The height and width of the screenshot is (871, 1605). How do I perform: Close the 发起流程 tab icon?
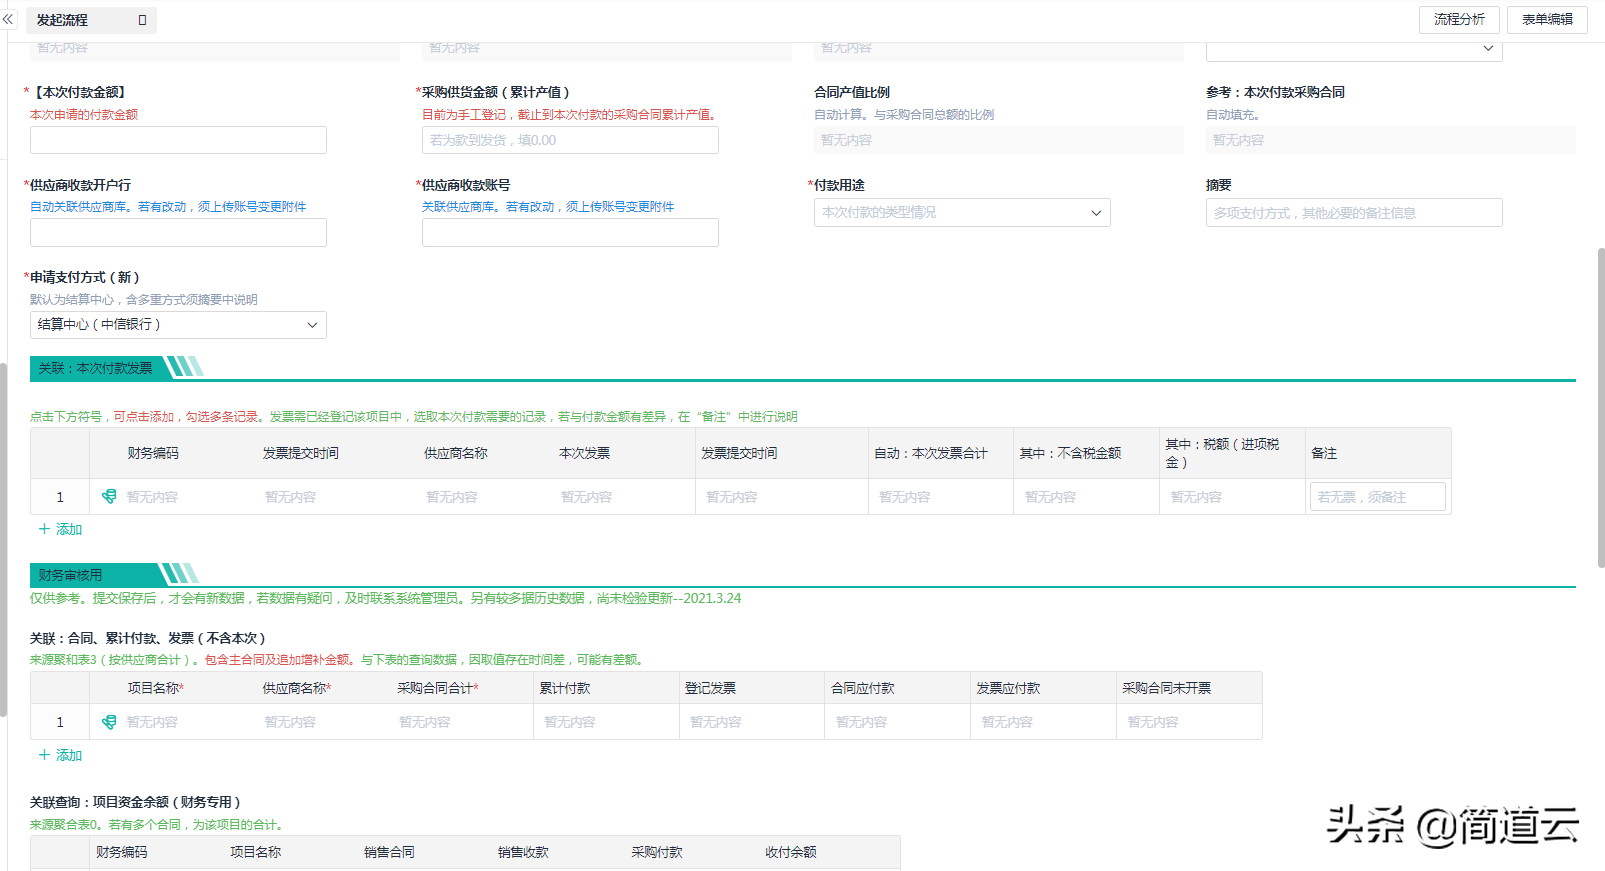(x=142, y=20)
